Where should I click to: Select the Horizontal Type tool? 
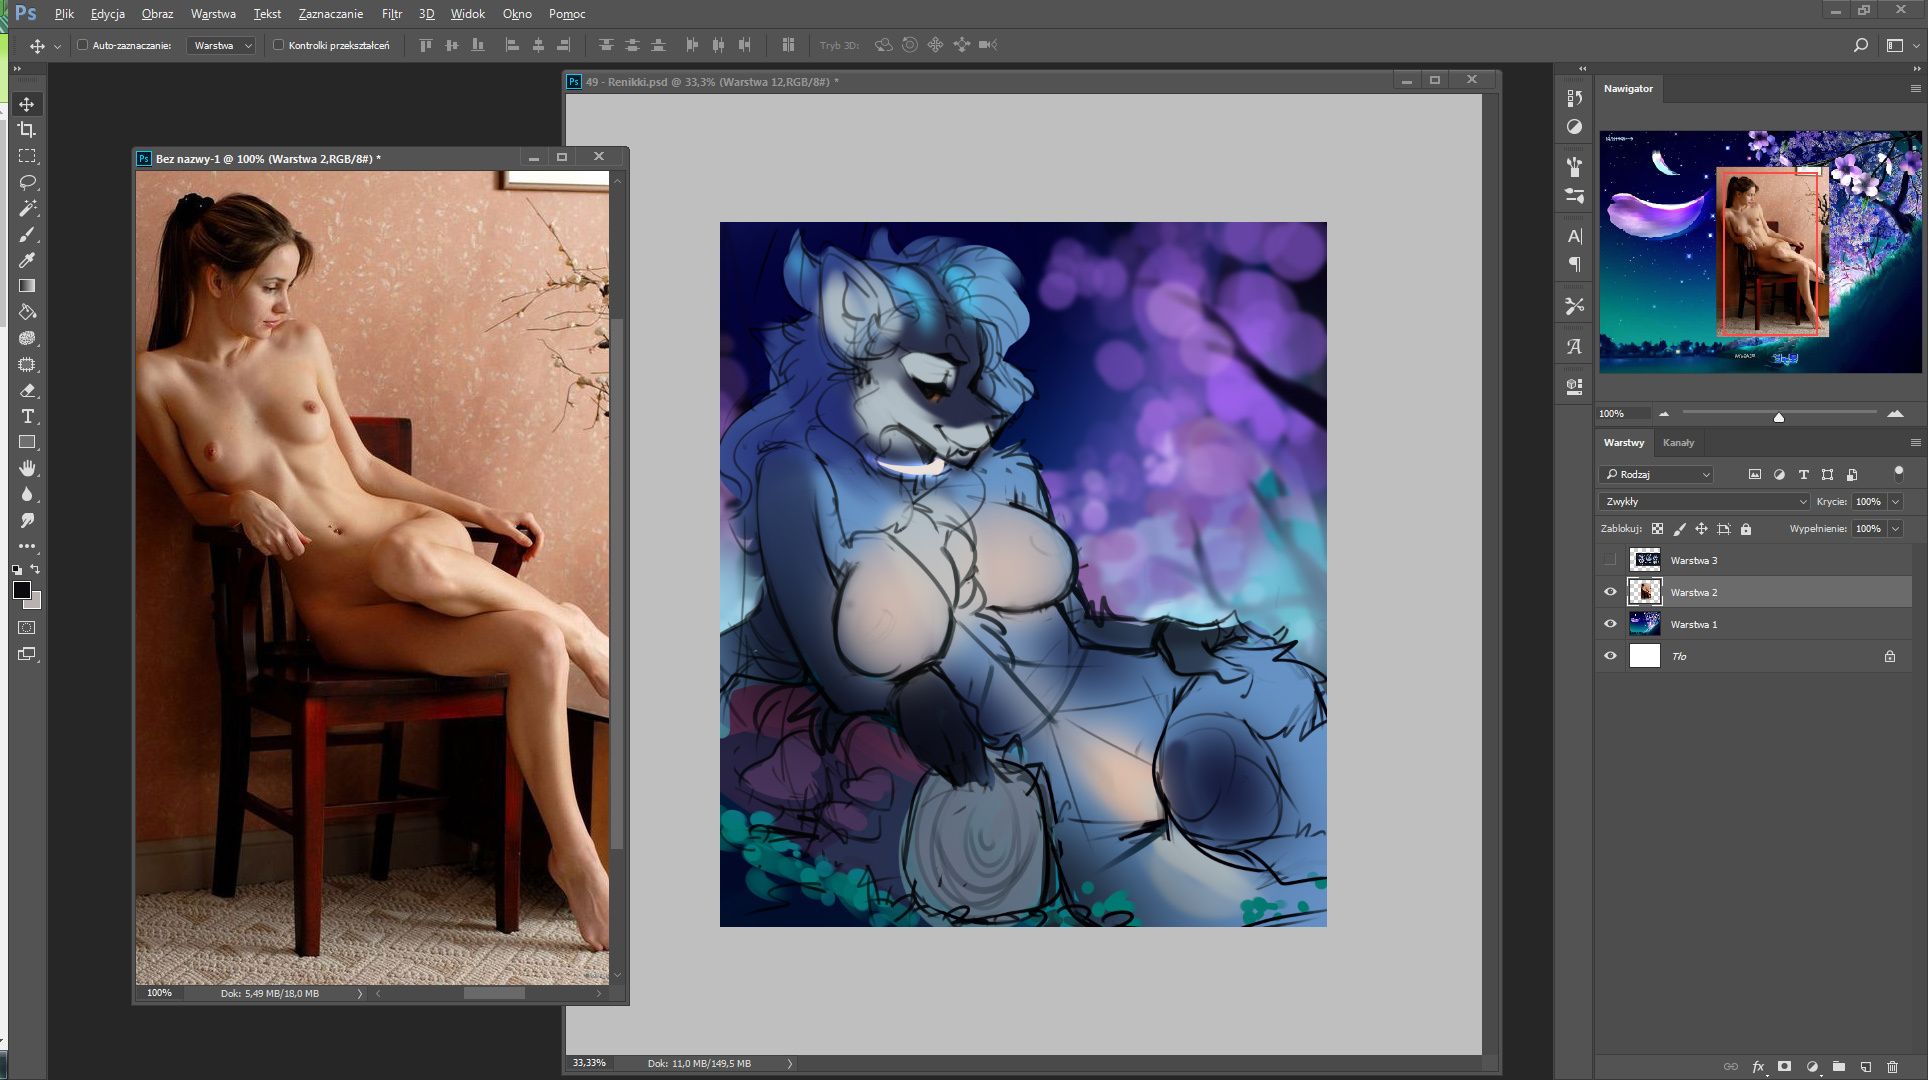click(27, 416)
